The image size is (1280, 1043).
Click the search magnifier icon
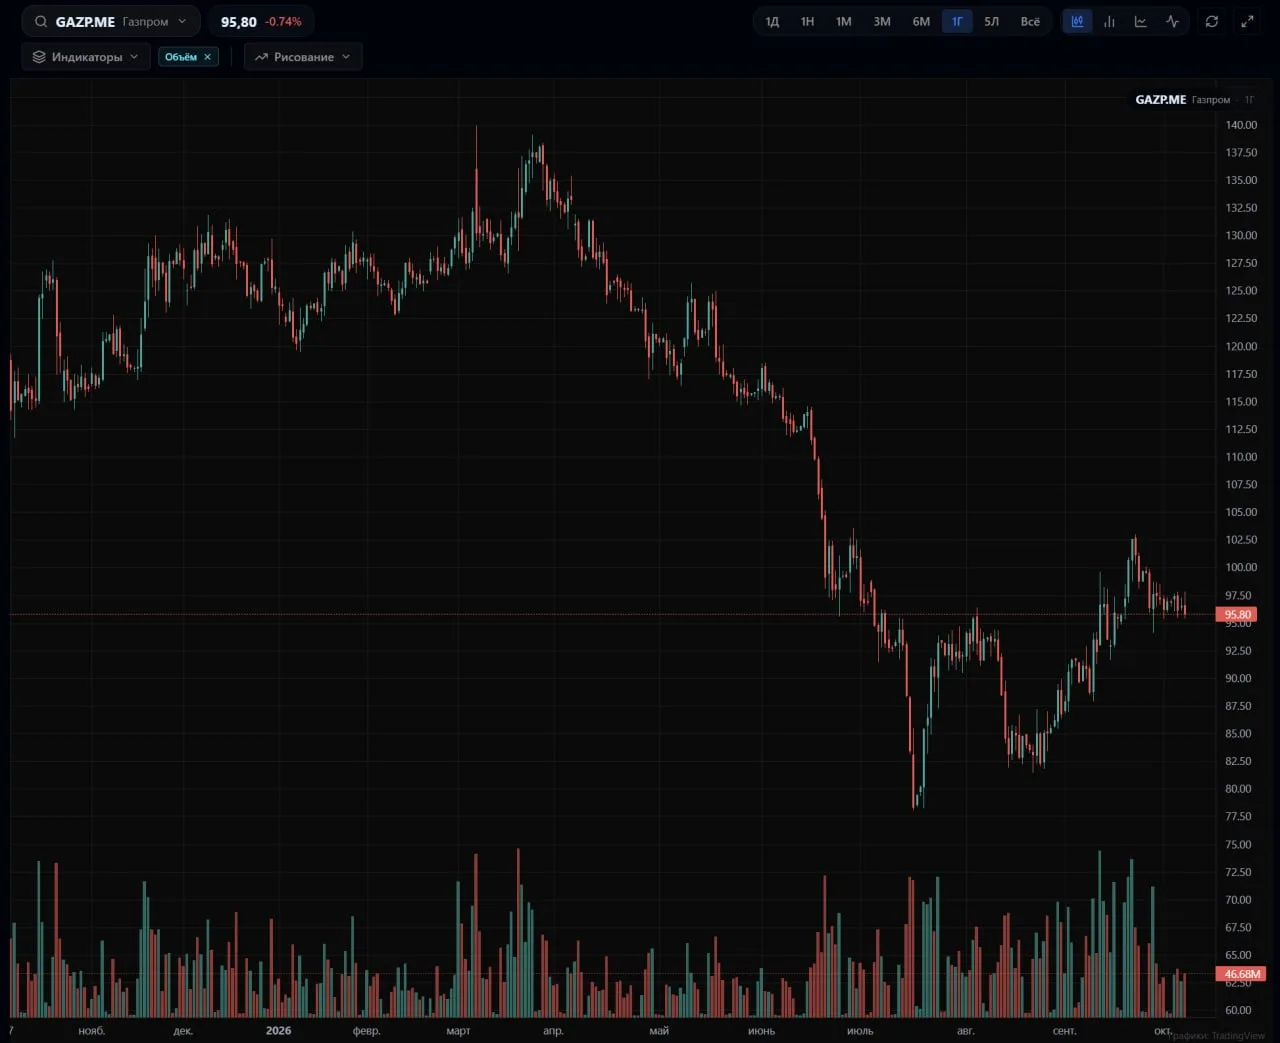pyautogui.click(x=41, y=21)
